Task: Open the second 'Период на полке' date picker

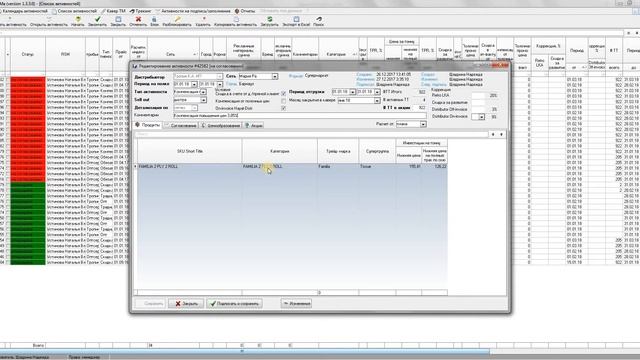Action: (x=220, y=84)
